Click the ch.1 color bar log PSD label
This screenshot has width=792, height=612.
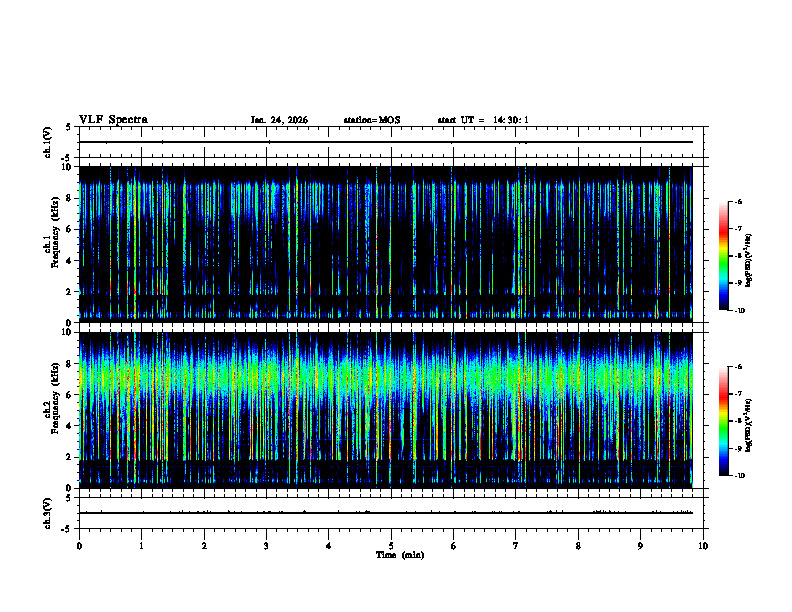pyautogui.click(x=750, y=261)
